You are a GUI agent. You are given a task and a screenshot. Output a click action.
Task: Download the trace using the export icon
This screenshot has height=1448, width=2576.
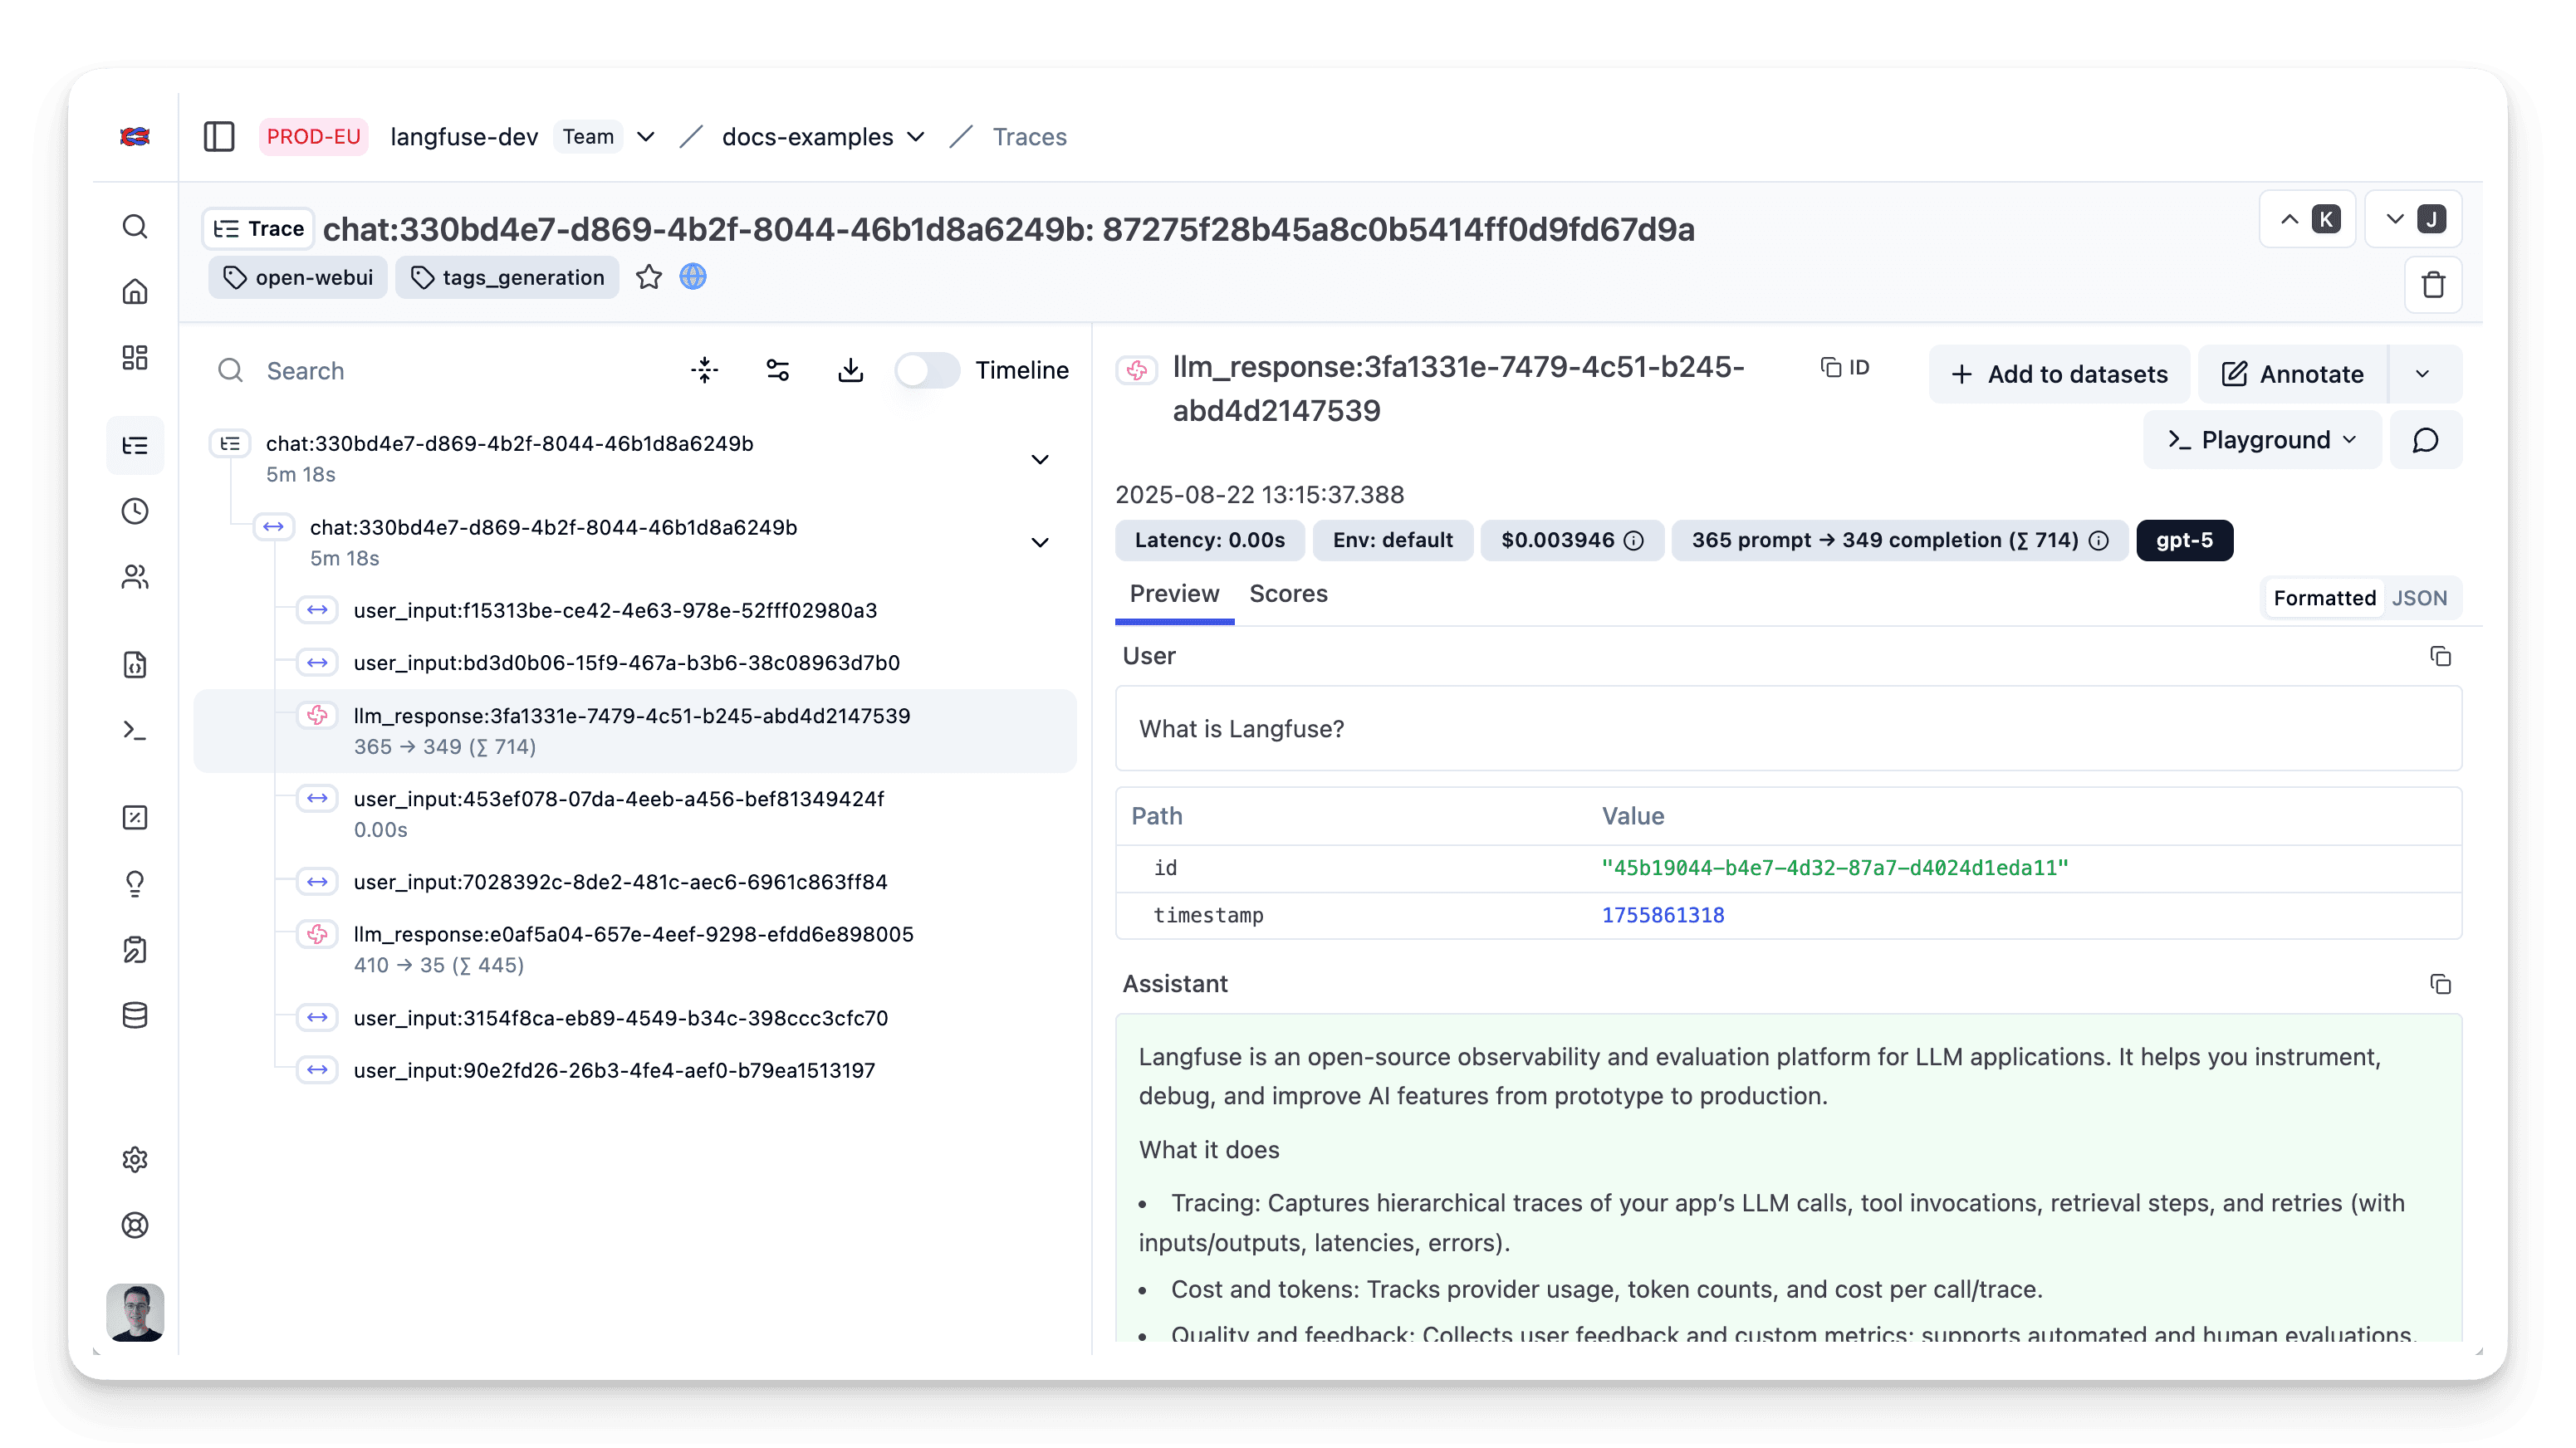[x=851, y=370]
